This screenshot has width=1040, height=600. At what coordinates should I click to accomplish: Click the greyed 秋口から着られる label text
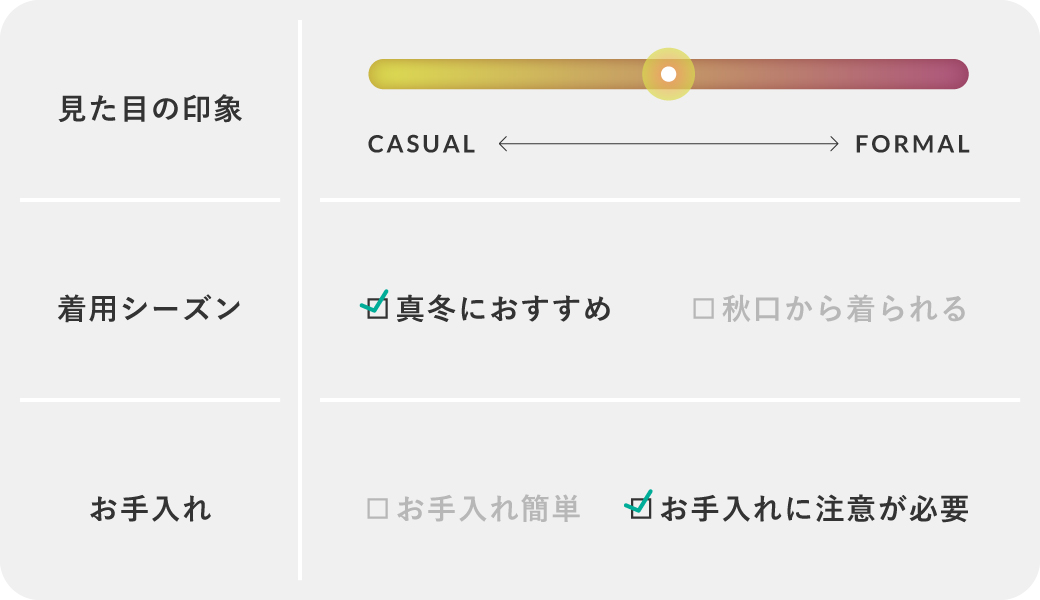(x=845, y=309)
